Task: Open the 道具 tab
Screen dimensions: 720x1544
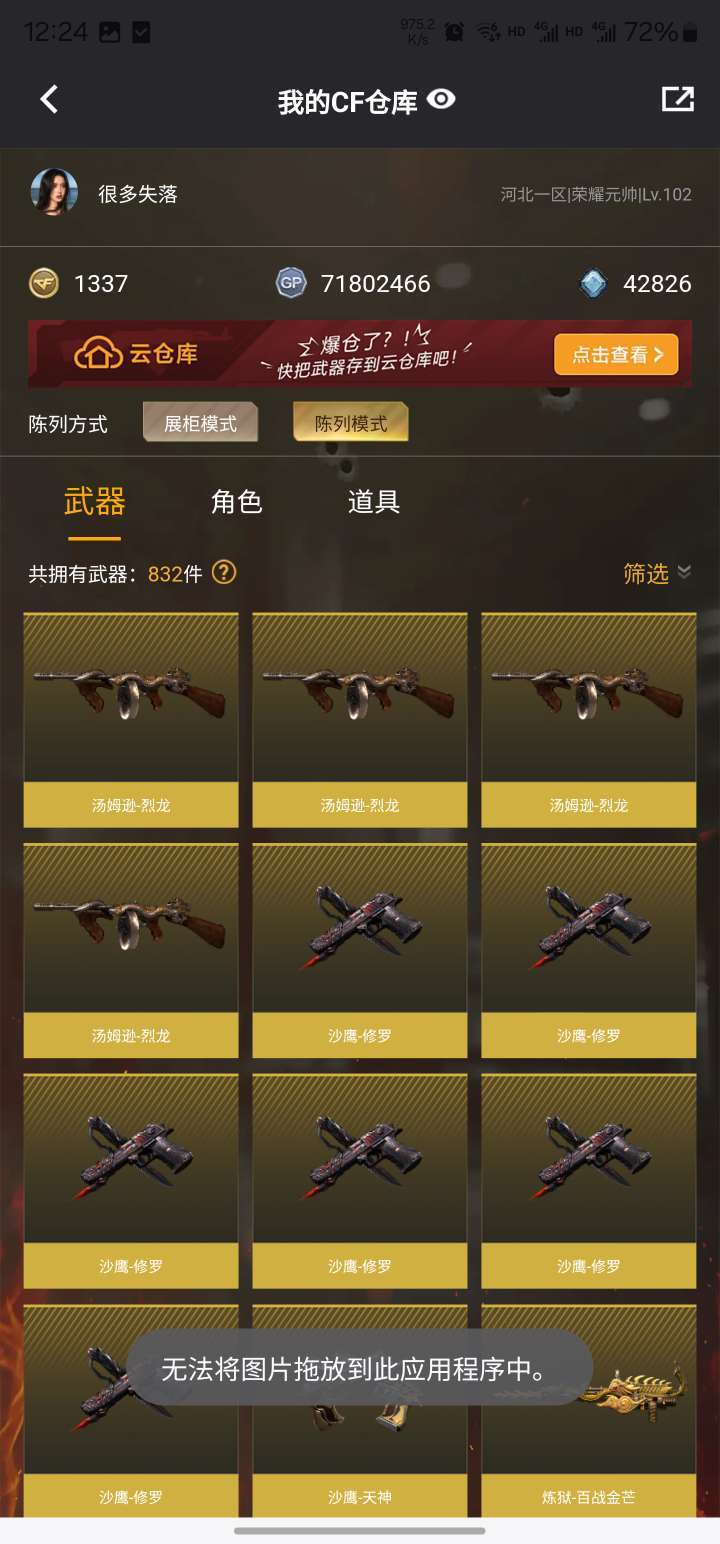Action: coord(374,501)
